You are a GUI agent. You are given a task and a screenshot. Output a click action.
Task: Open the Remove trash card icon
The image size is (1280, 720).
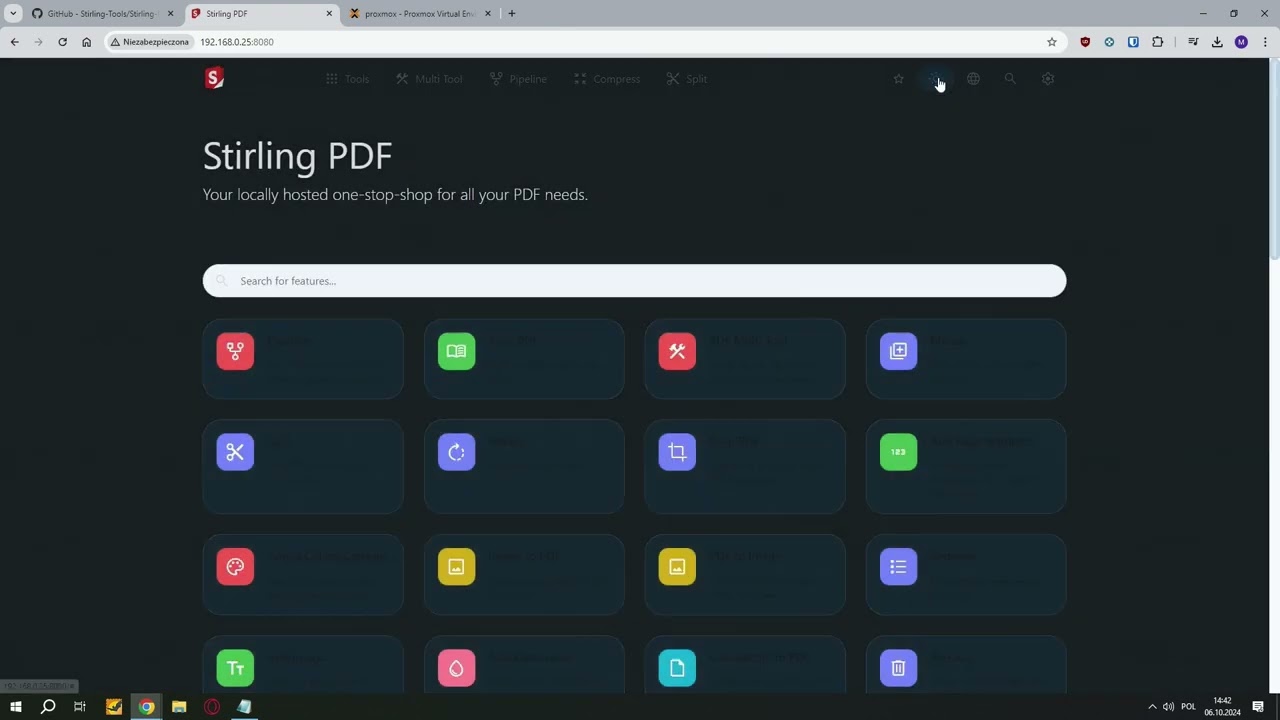click(898, 668)
